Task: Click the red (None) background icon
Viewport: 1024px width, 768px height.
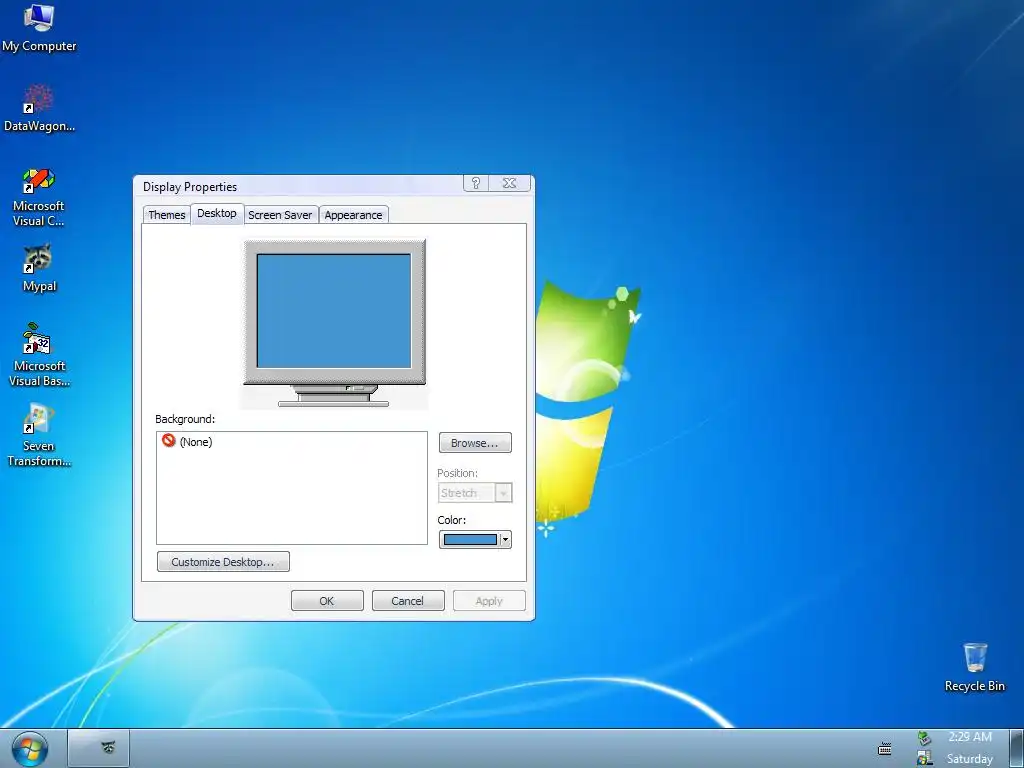Action: (168, 441)
